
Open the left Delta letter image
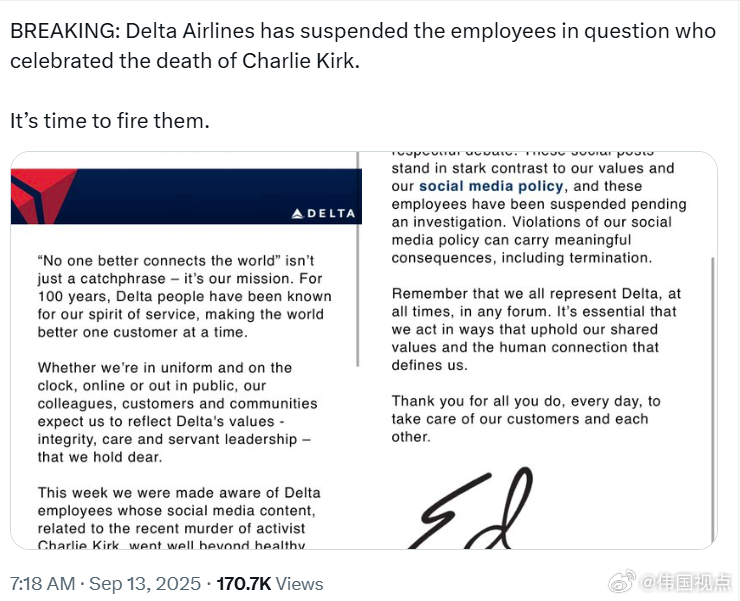tap(187, 350)
